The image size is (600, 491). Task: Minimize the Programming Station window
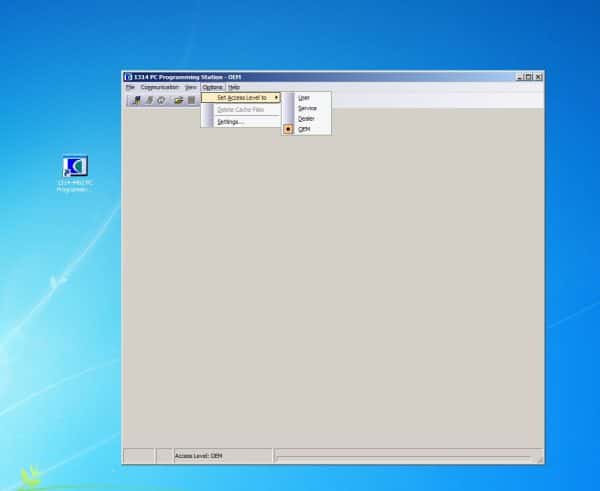coord(519,77)
